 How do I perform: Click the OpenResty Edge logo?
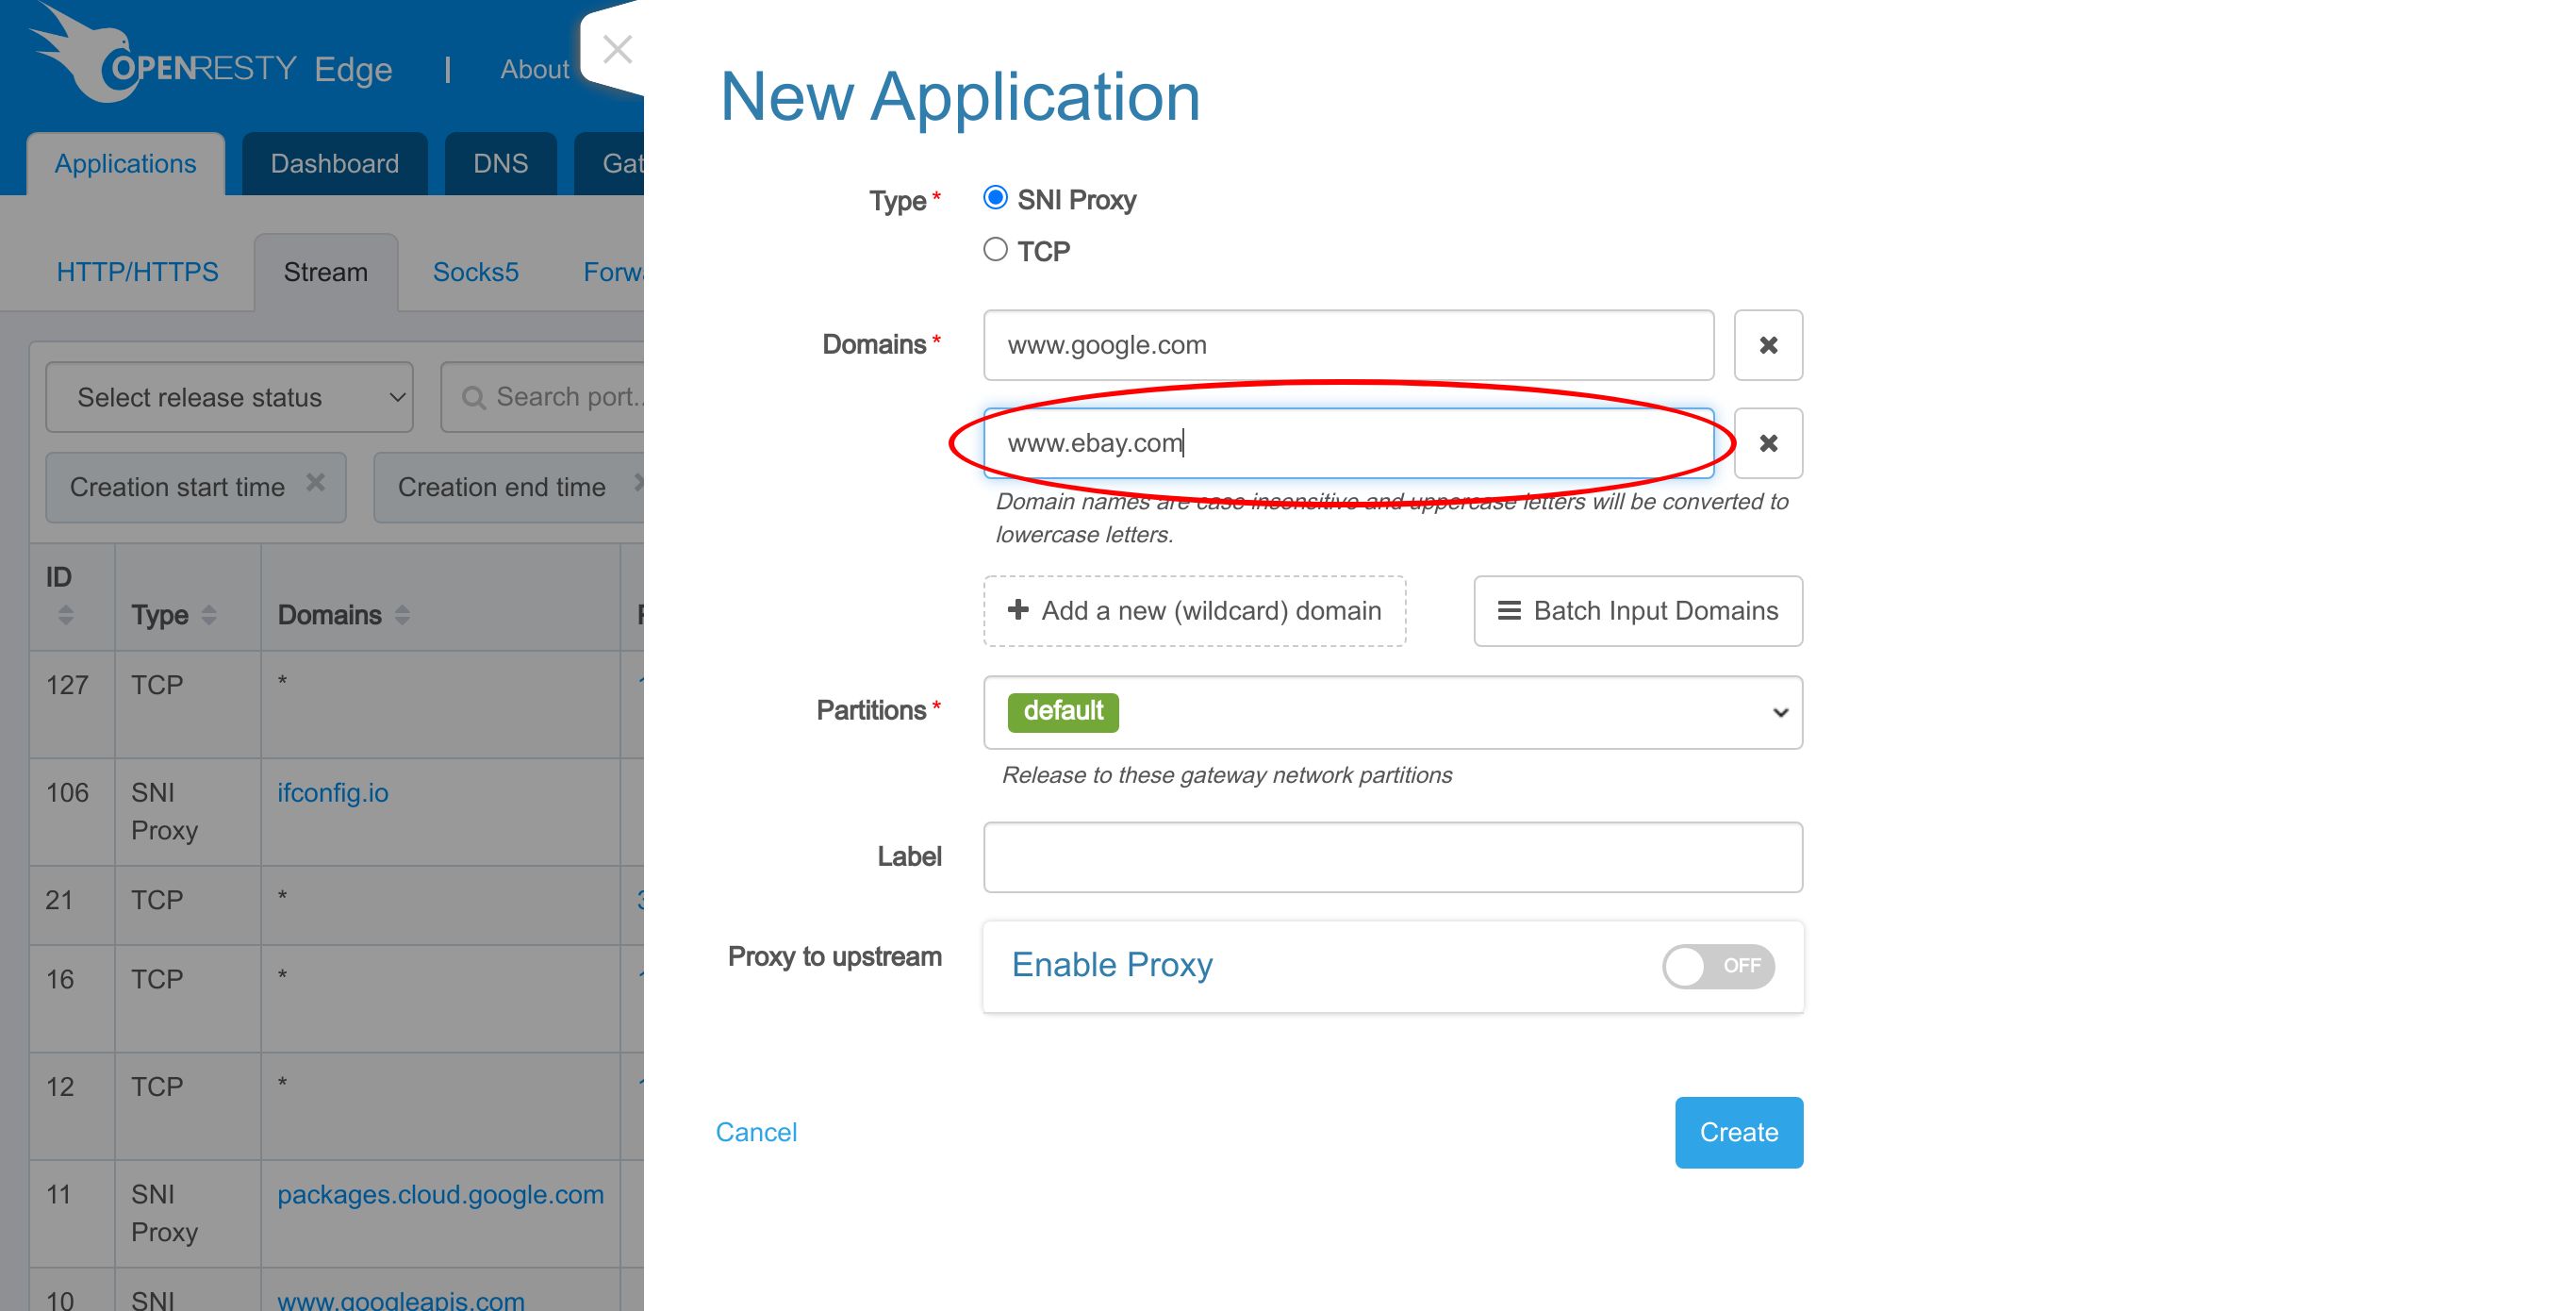tap(210, 57)
